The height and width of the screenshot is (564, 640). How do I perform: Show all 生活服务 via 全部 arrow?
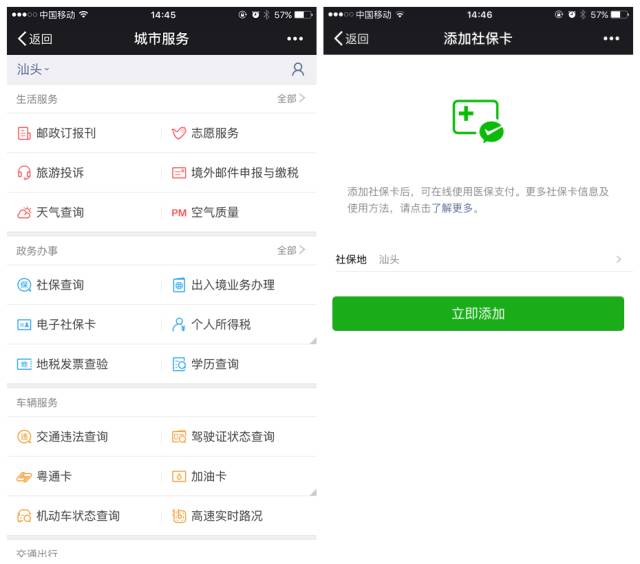click(291, 98)
